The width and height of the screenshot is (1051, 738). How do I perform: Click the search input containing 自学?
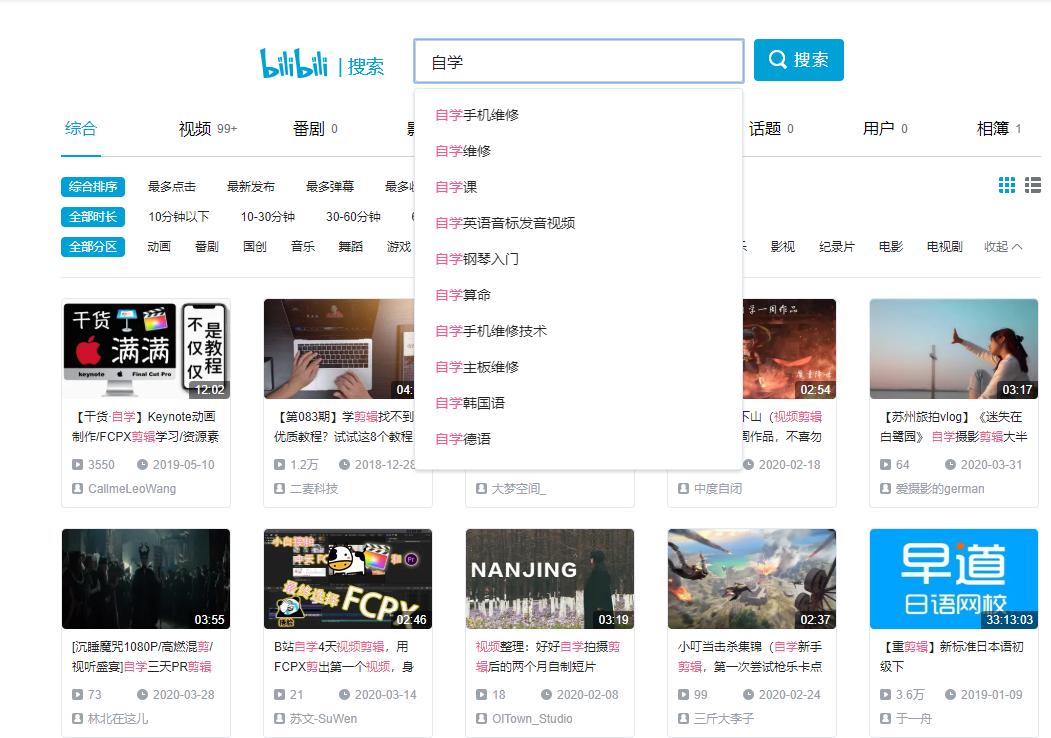(580, 60)
